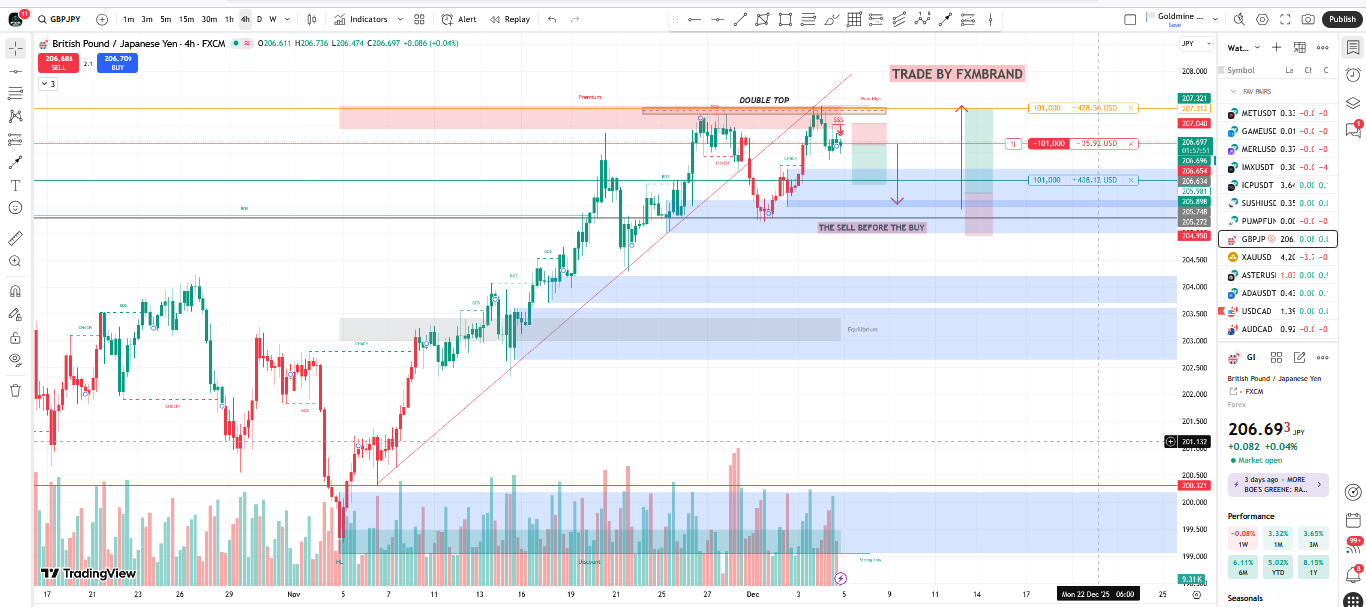Select rectangle tool in favorites toolbar
Image resolution: width=1366 pixels, height=607 pixels.
(x=786, y=19)
